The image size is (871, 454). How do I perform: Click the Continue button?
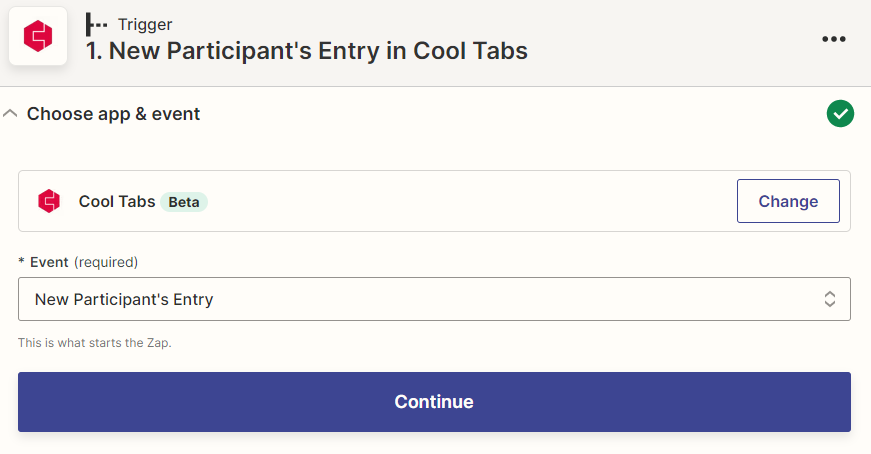[x=434, y=402]
